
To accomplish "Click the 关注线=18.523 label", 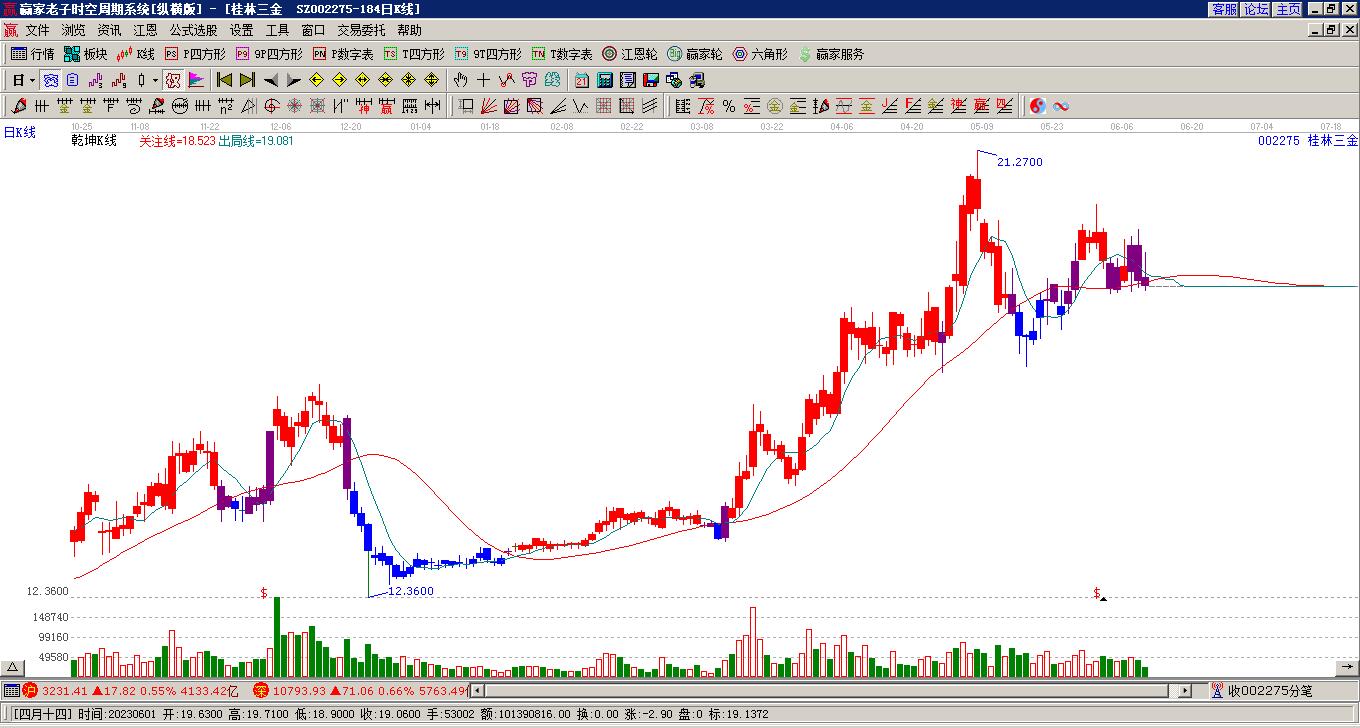I will point(177,141).
